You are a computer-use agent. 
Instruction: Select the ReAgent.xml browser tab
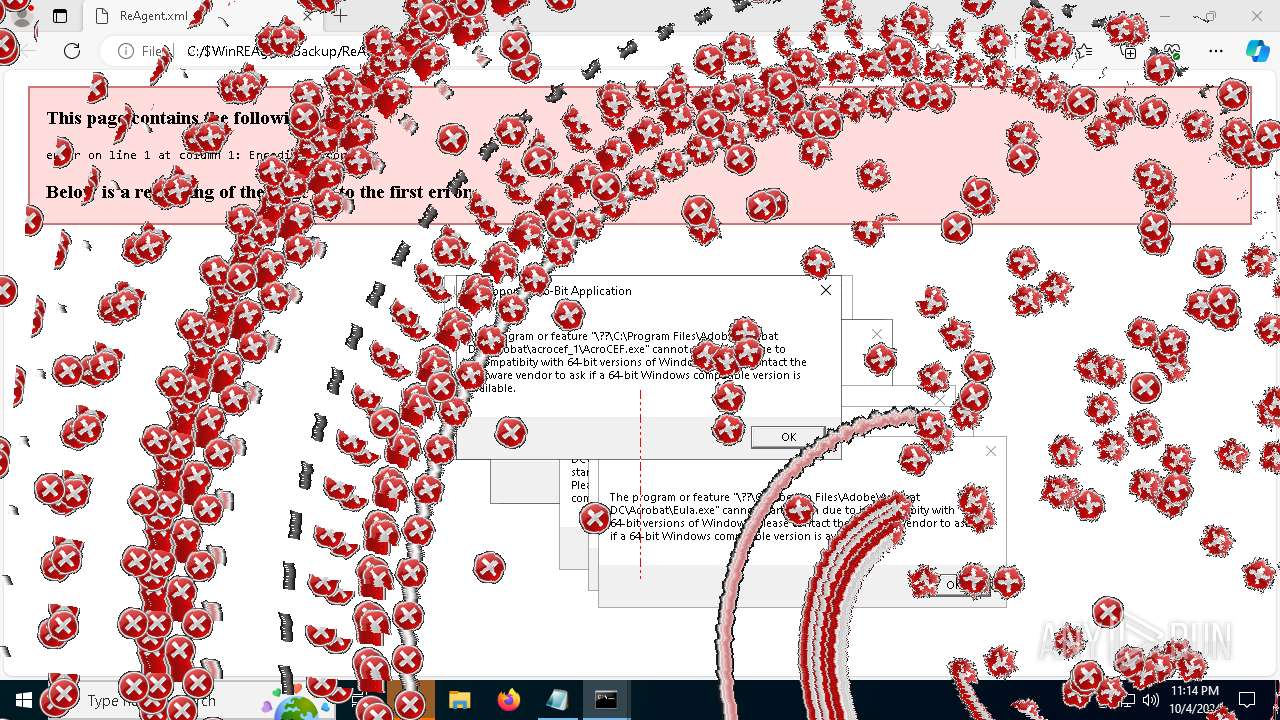click(x=200, y=16)
